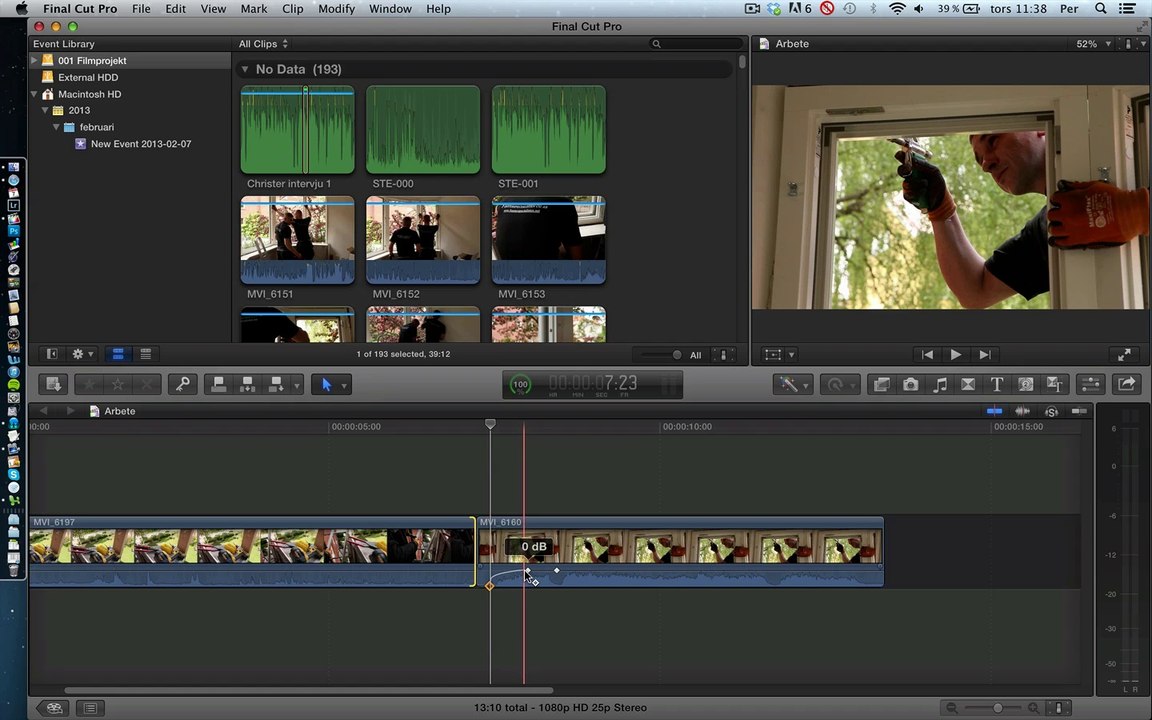Viewport: 1152px width, 720px height.
Task: Open the Themes Browser
Action: (1054, 384)
